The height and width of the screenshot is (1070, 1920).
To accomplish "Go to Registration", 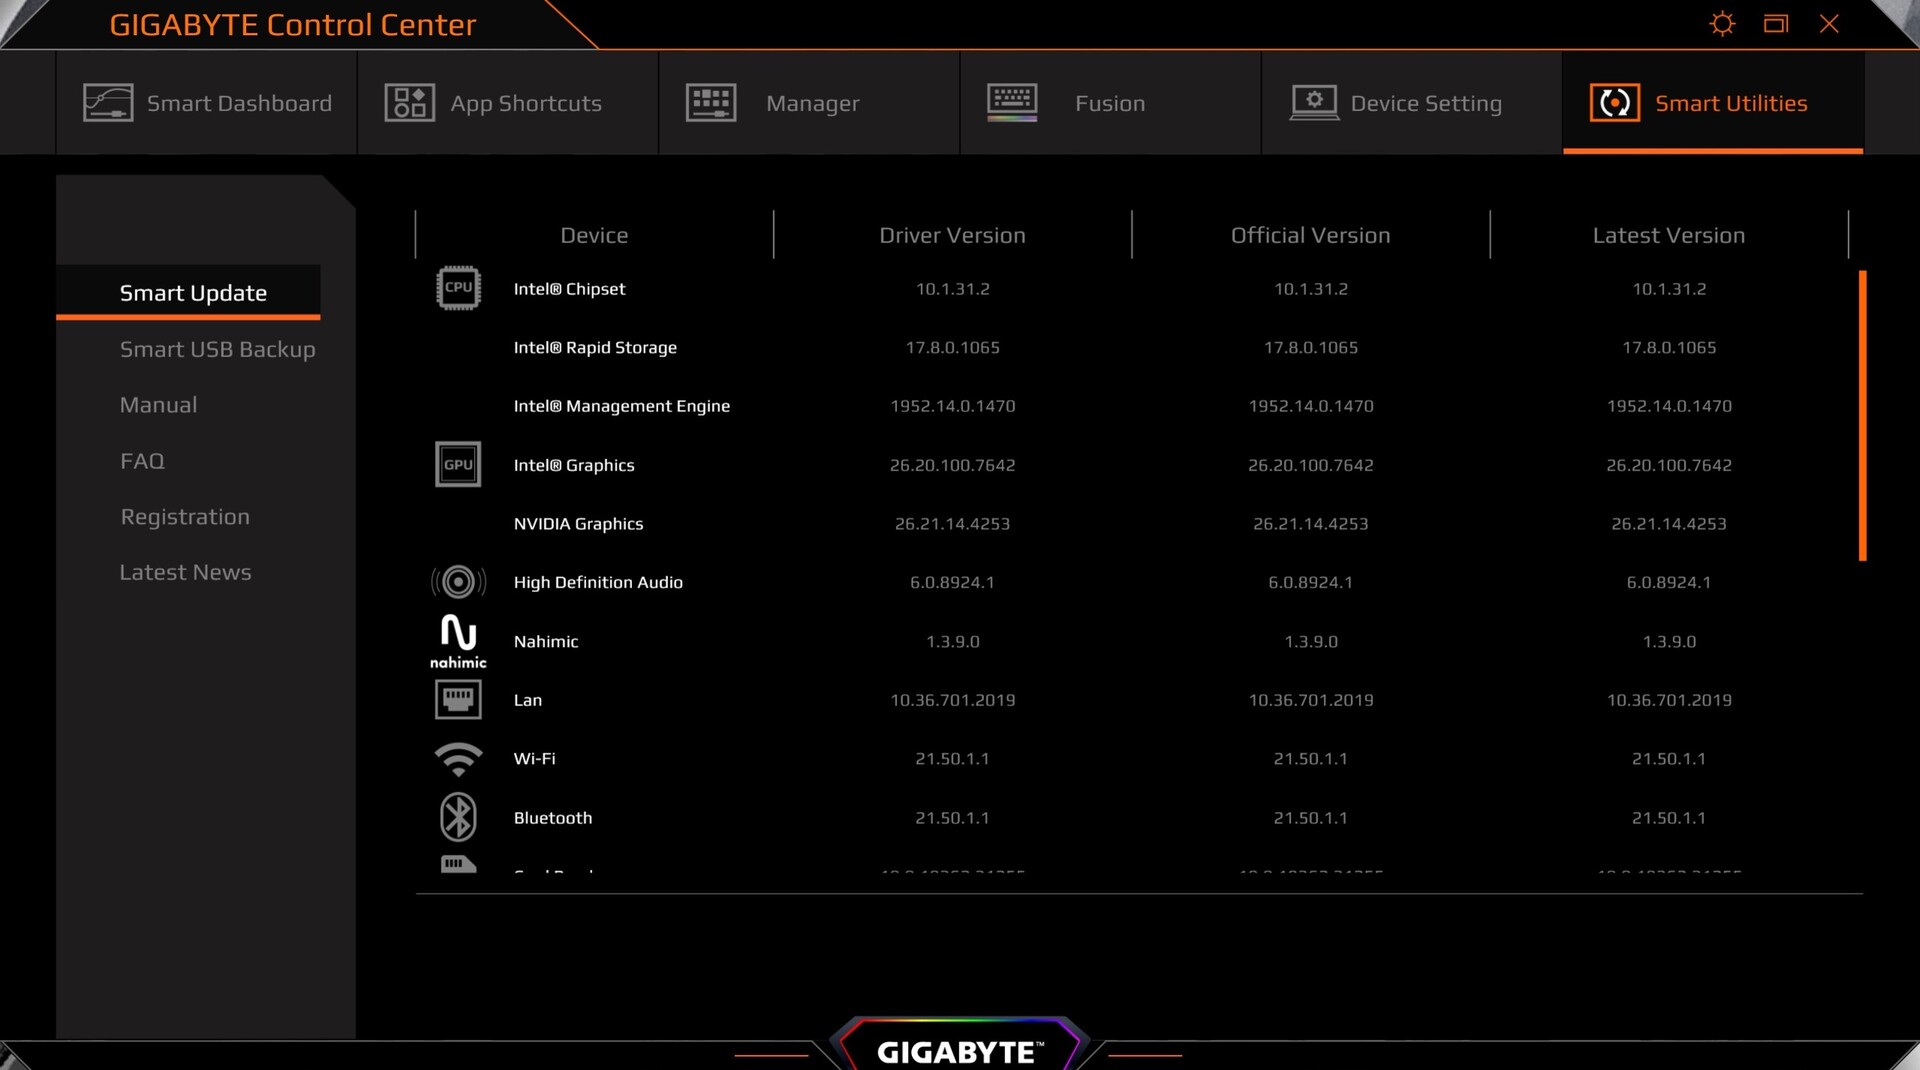I will (185, 517).
